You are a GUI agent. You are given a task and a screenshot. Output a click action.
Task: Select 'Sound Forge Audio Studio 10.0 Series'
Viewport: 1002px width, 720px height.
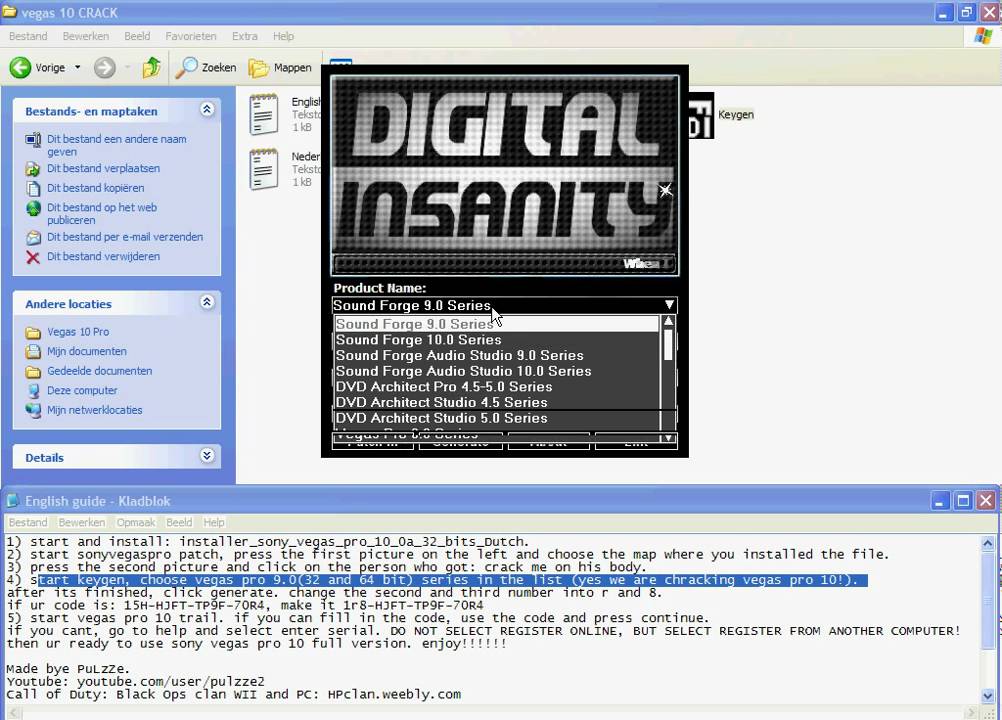tap(497, 371)
